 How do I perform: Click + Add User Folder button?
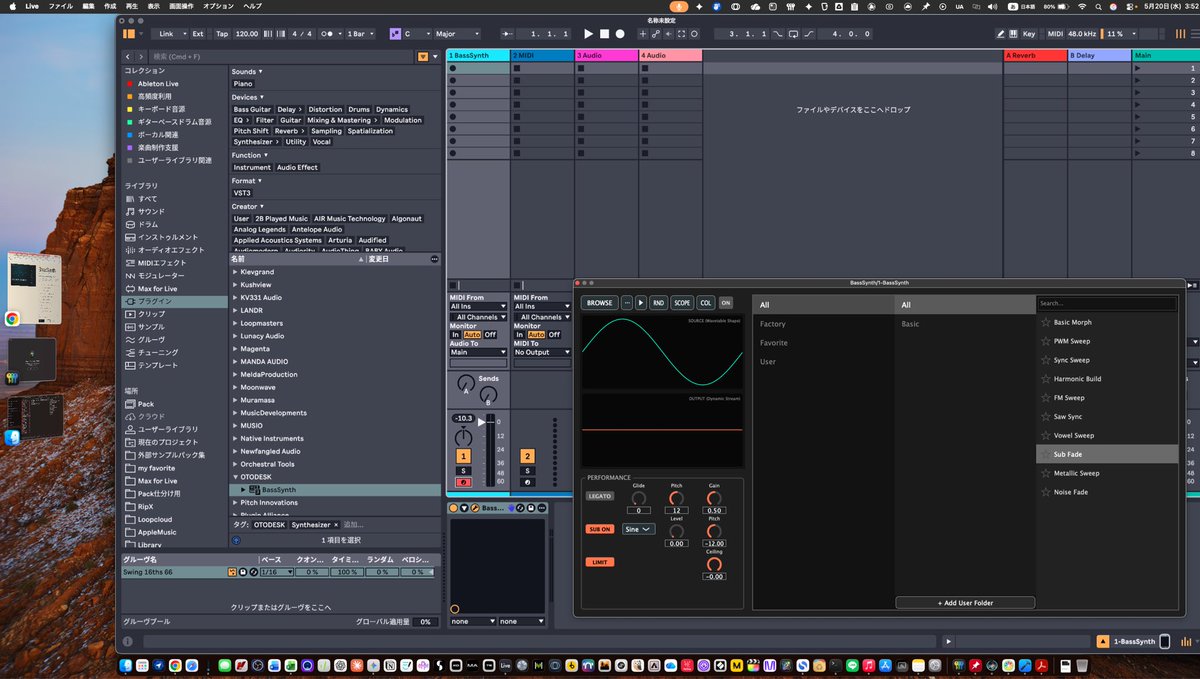(965, 603)
